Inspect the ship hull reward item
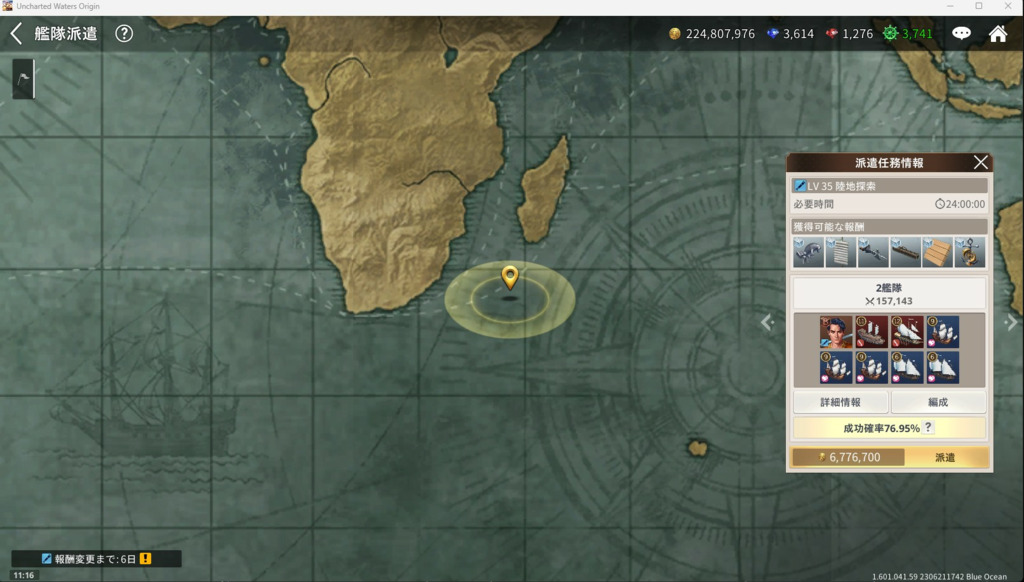This screenshot has width=1024, height=582. 905,252
